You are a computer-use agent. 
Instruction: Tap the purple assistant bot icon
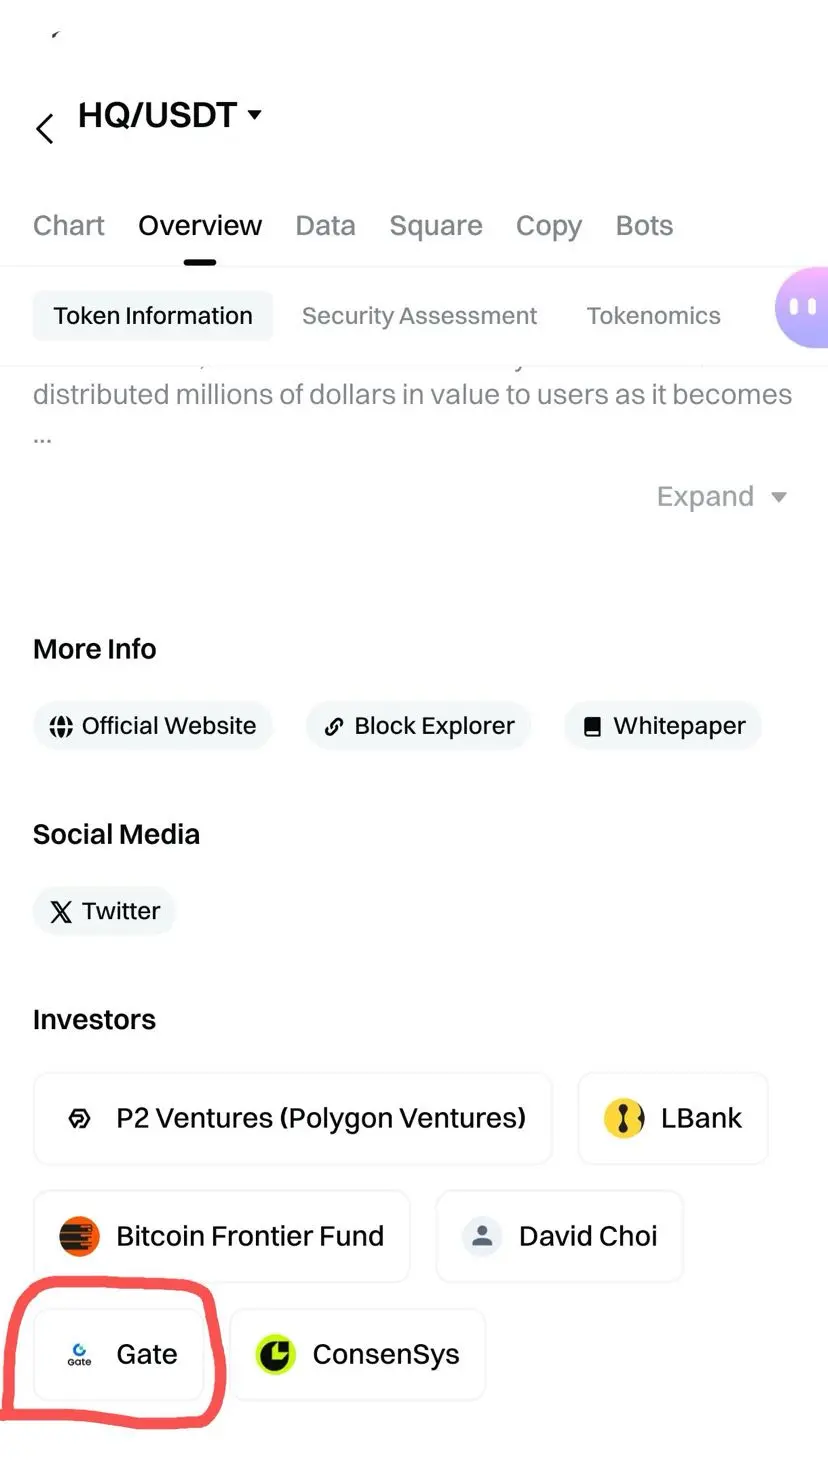[x=802, y=308]
